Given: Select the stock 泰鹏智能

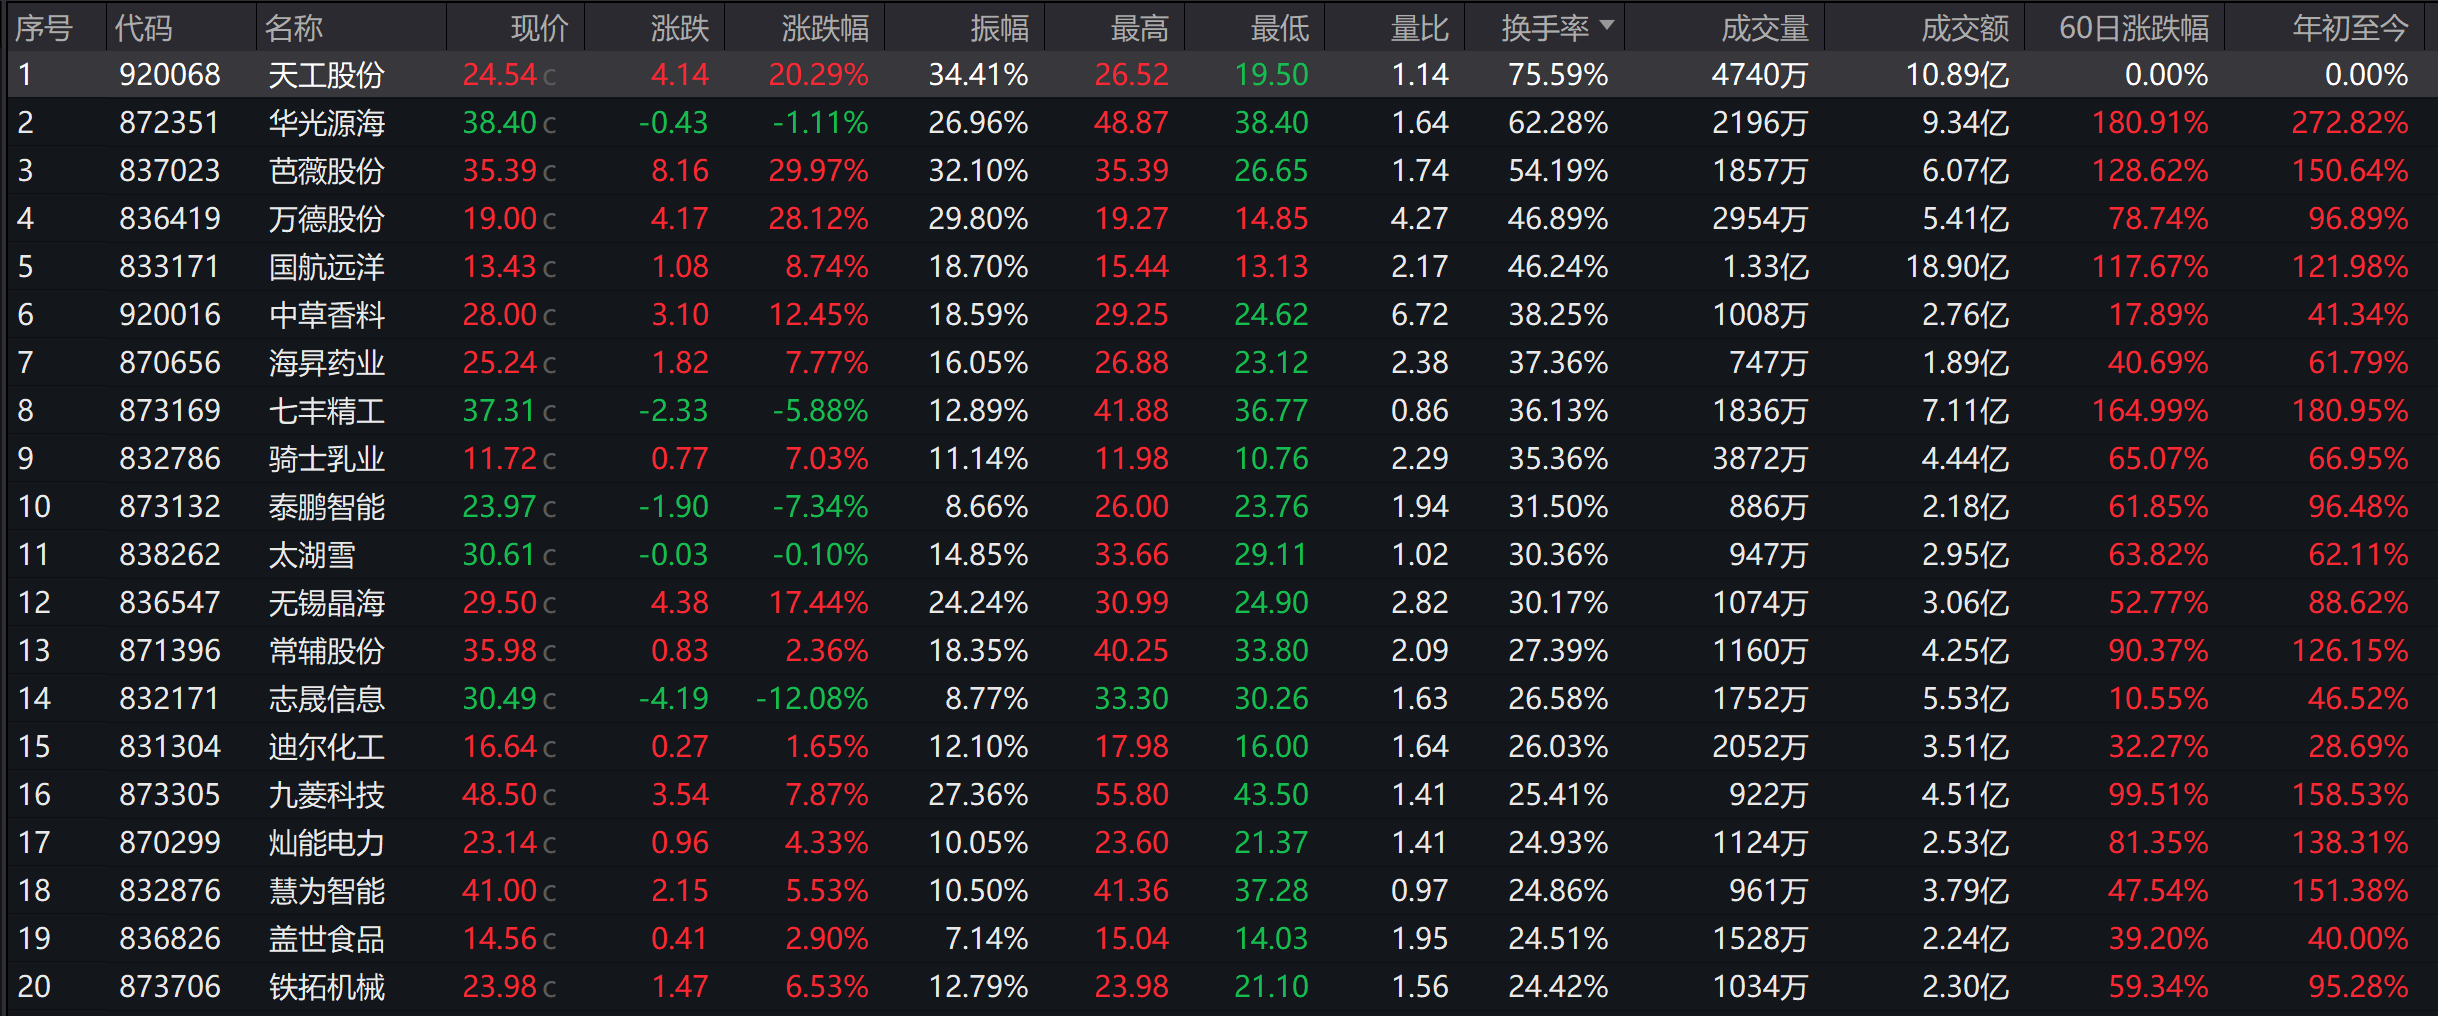Looking at the screenshot, I should [327, 507].
